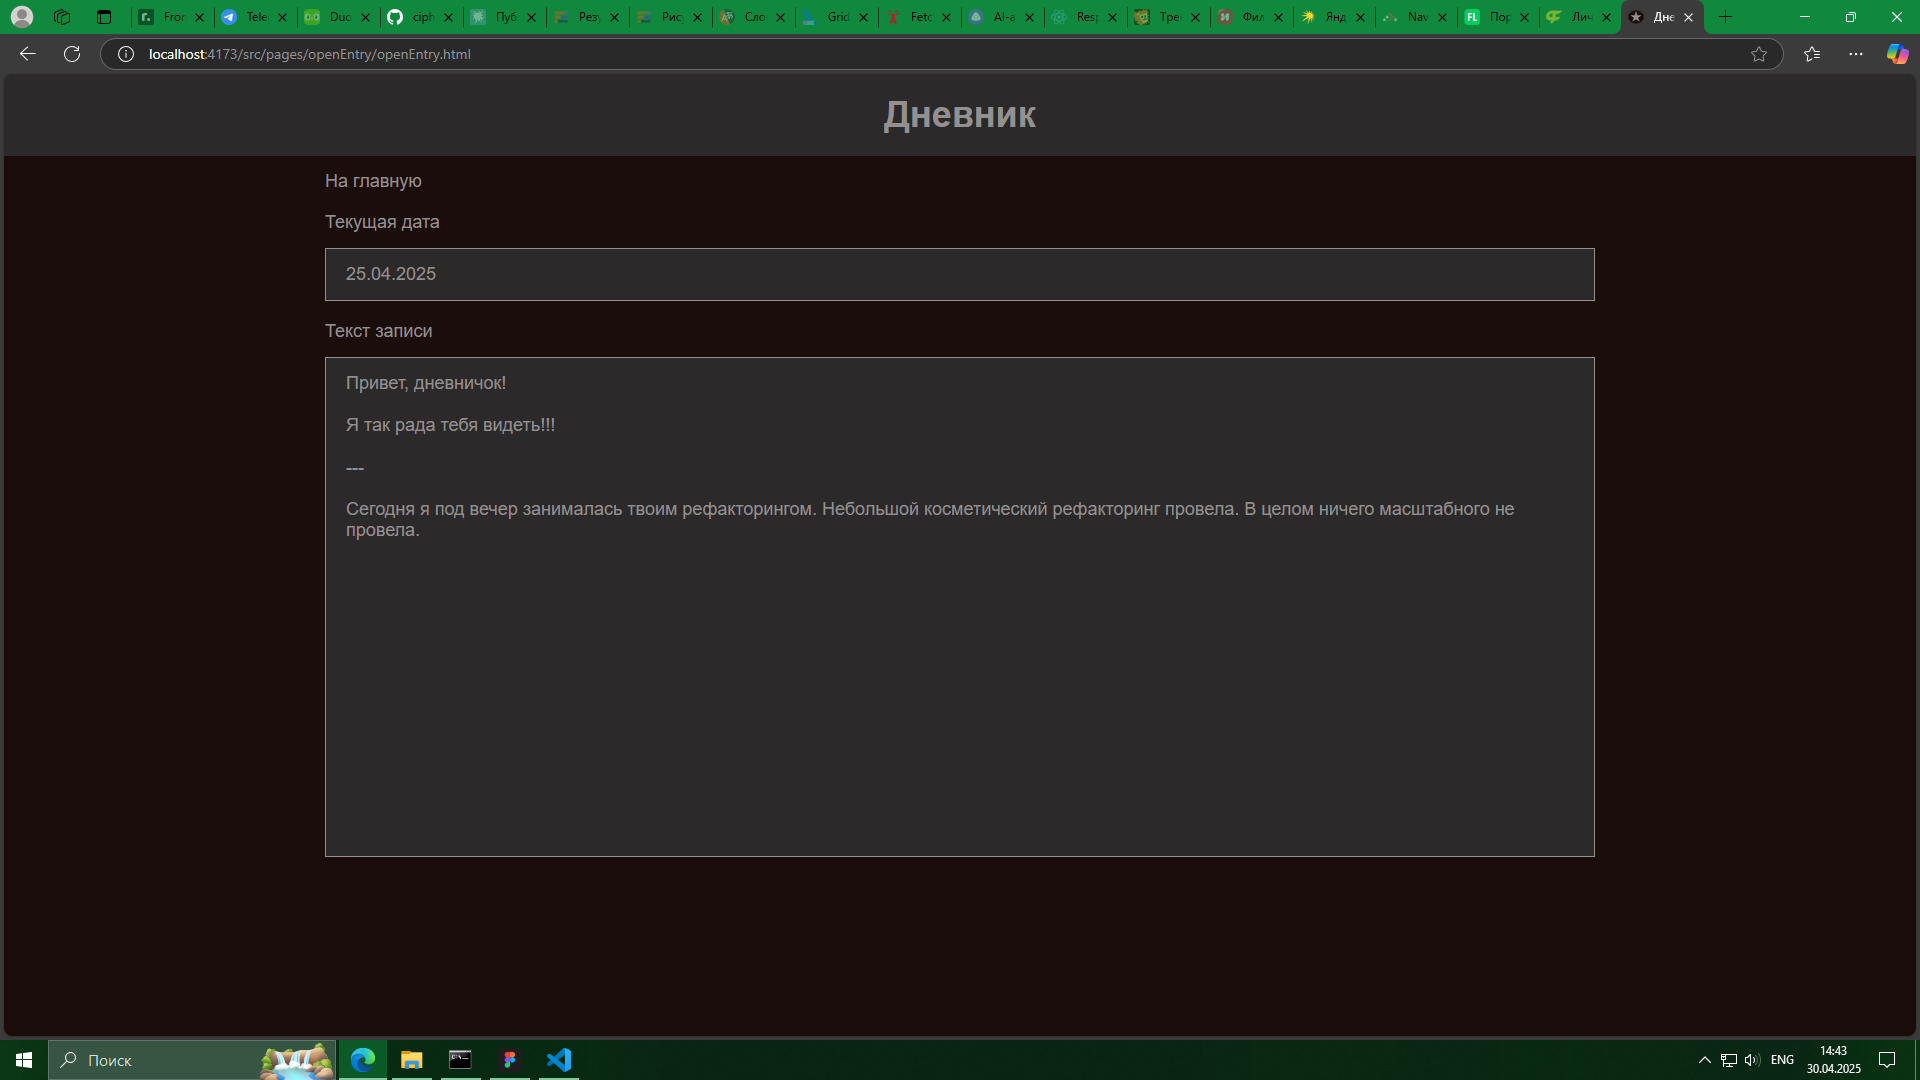Show hidden system tray icons
This screenshot has width=1920, height=1080.
(x=1704, y=1060)
